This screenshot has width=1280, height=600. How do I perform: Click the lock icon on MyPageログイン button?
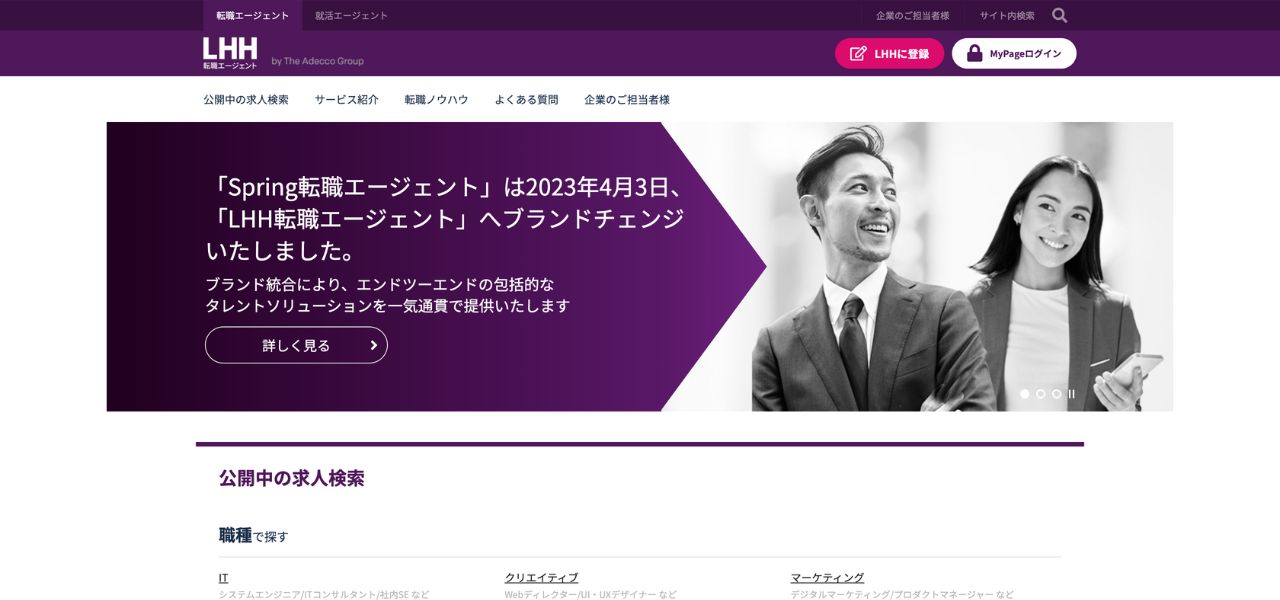point(972,53)
